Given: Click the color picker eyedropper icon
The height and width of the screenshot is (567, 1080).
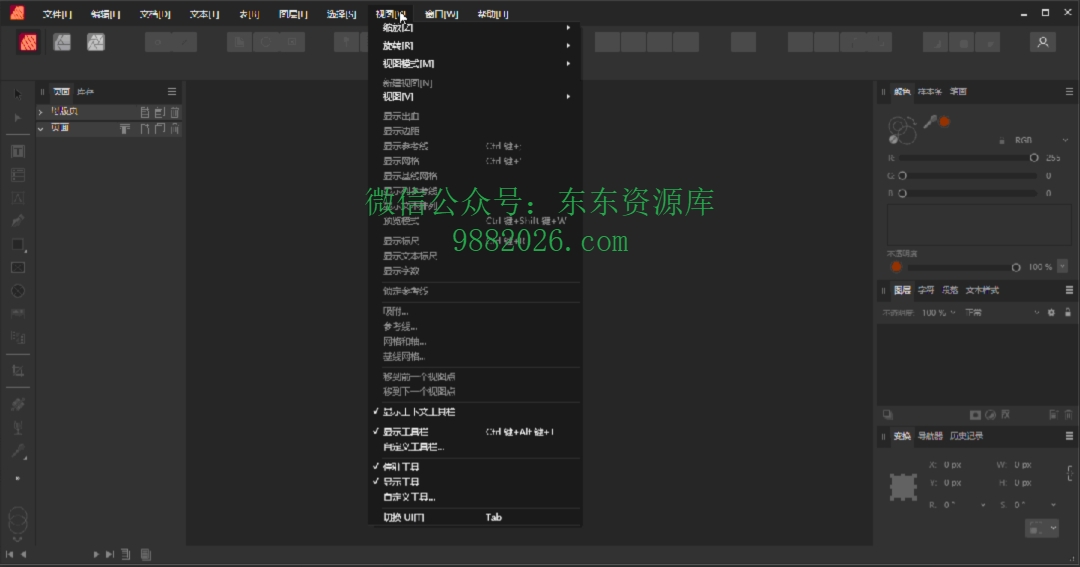Looking at the screenshot, I should tap(930, 121).
